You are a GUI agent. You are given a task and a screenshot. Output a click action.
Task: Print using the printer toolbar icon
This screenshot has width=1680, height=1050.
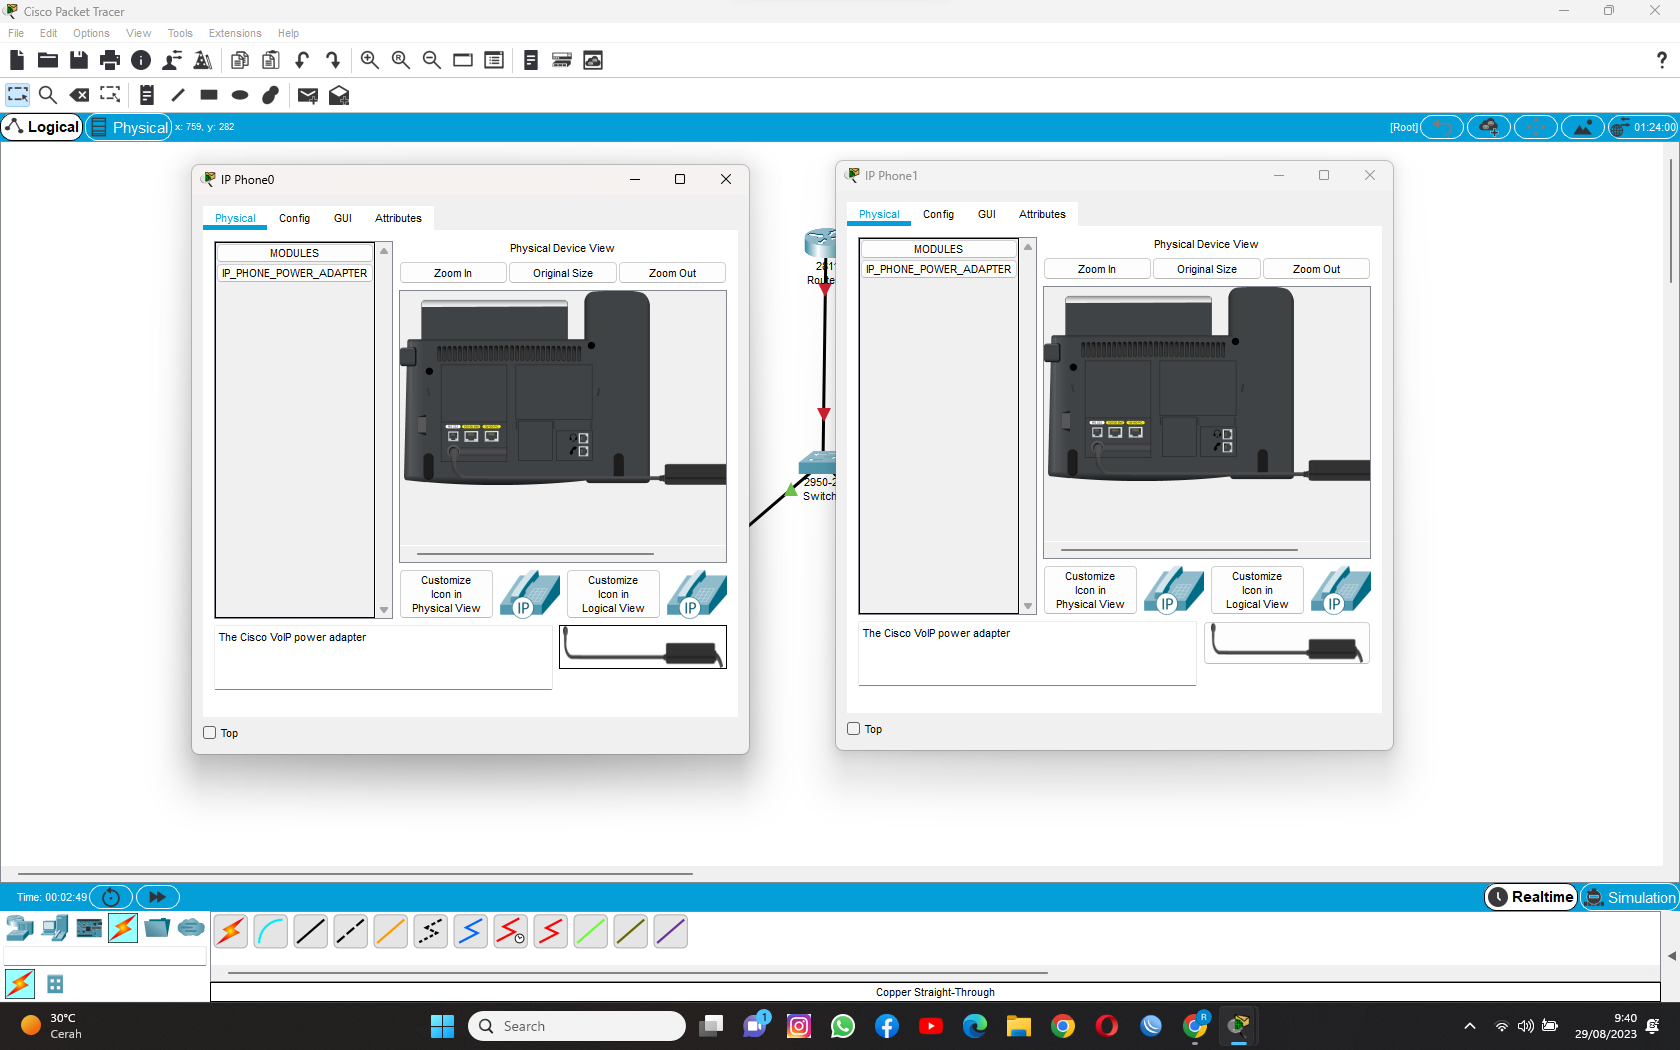pyautogui.click(x=110, y=60)
